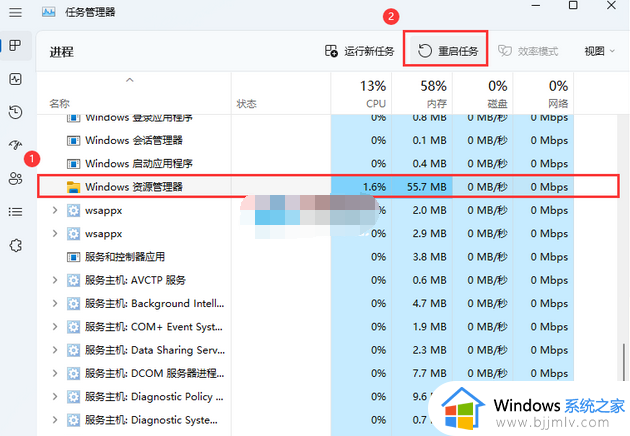Click the Windows 启动应用程序 app icon
This screenshot has height=436, width=630.
point(73,164)
